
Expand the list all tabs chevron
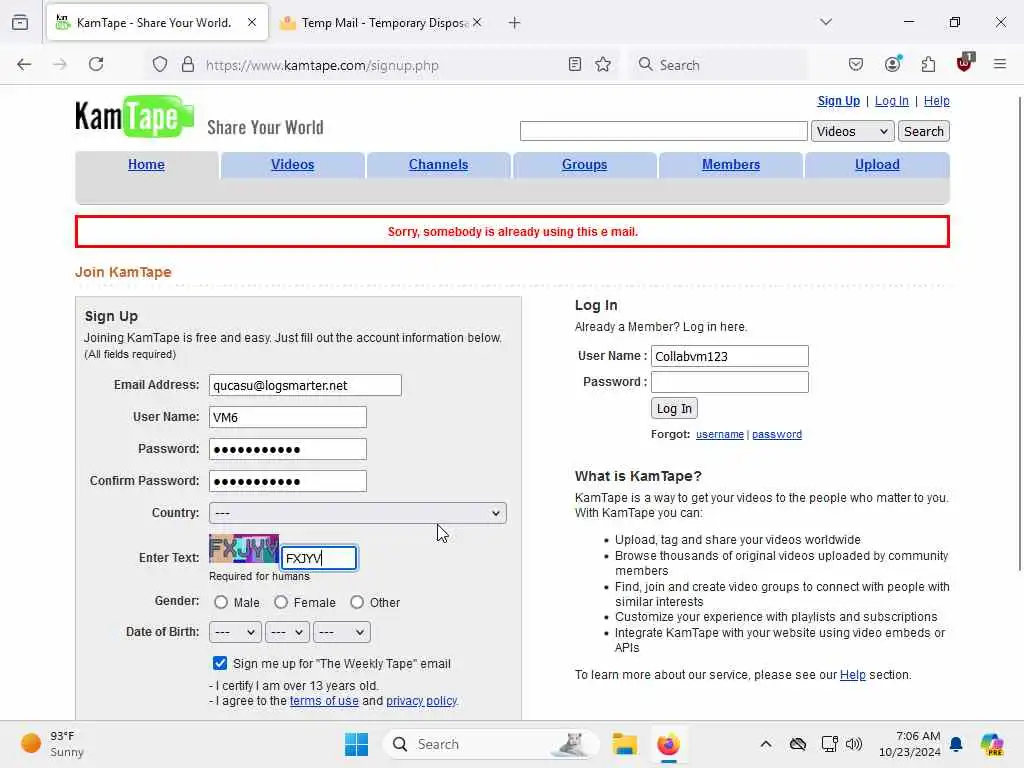point(826,22)
